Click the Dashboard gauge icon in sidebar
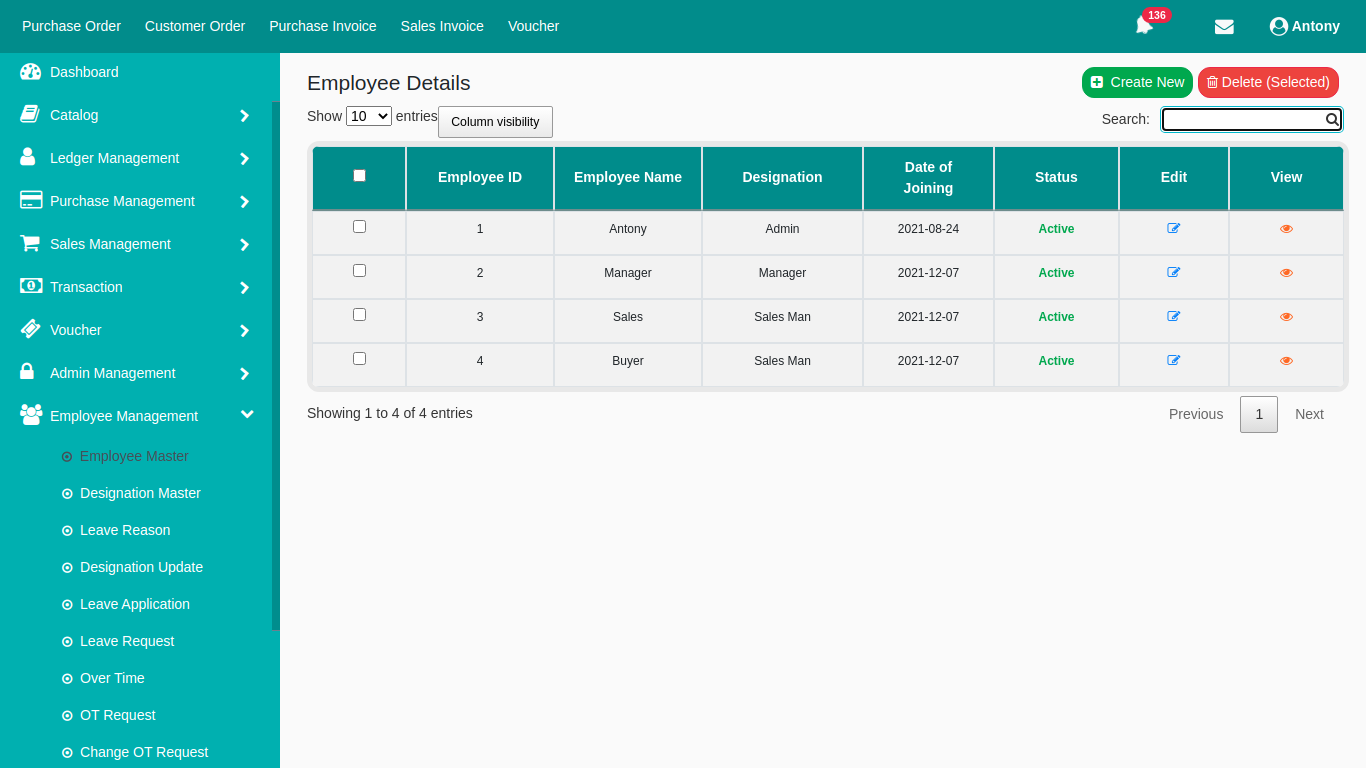 (x=31, y=72)
